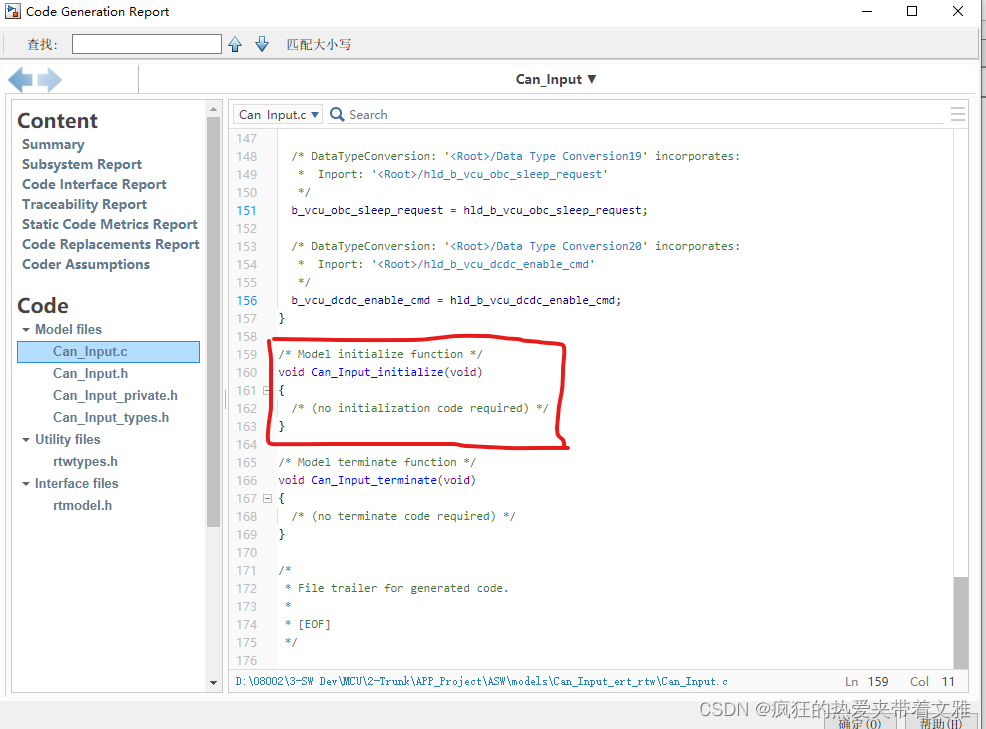986x729 pixels.
Task: Collapse the Model files group
Action: tap(26, 330)
